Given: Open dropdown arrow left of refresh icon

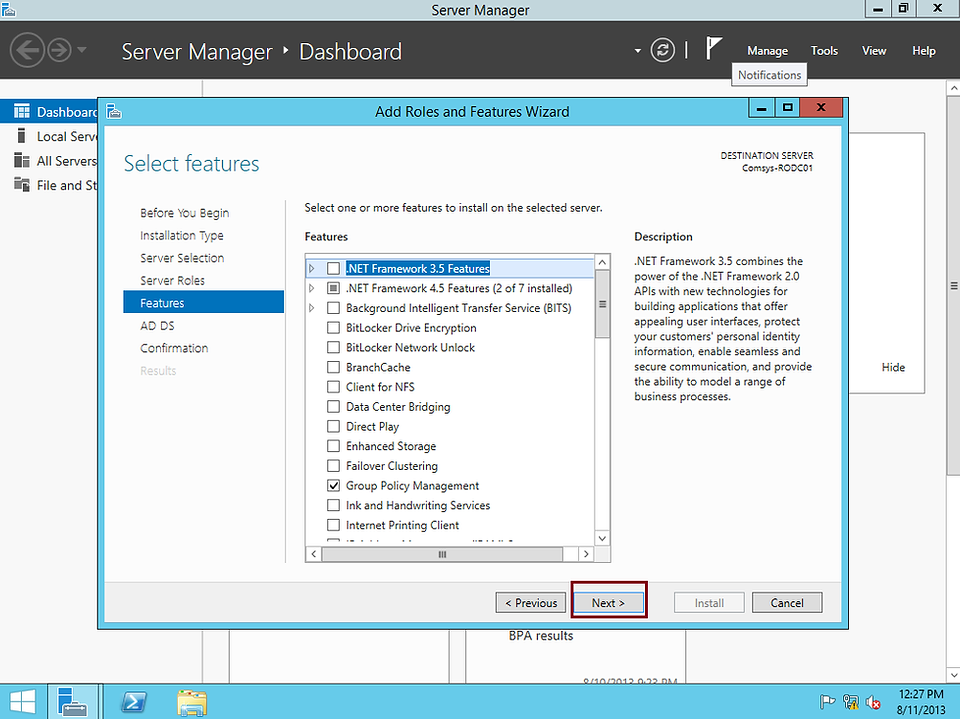Looking at the screenshot, I should [637, 51].
